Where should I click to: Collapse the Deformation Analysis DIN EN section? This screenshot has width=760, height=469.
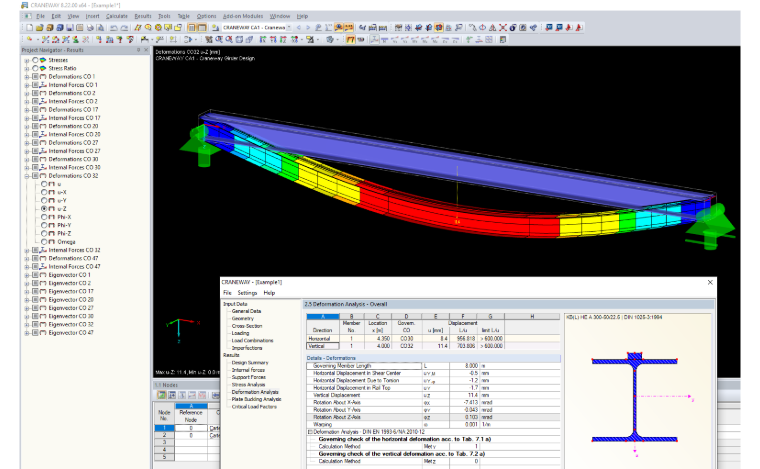(x=310, y=432)
